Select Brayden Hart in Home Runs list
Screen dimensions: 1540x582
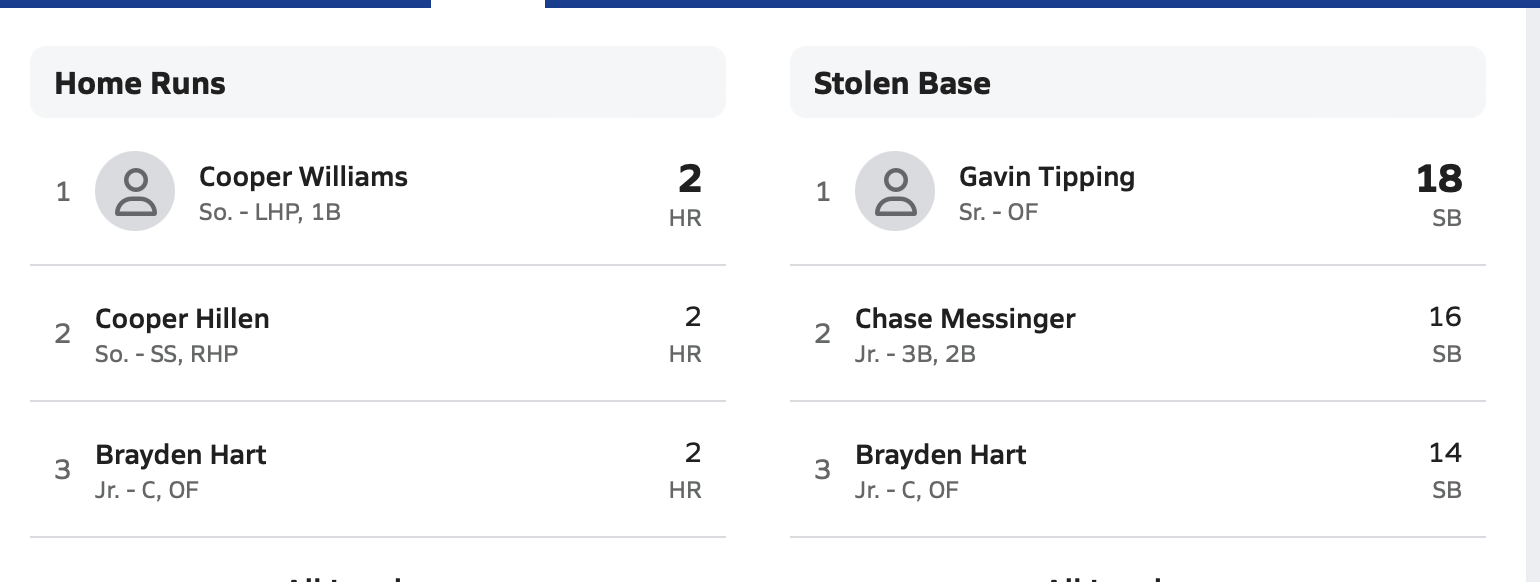point(180,455)
